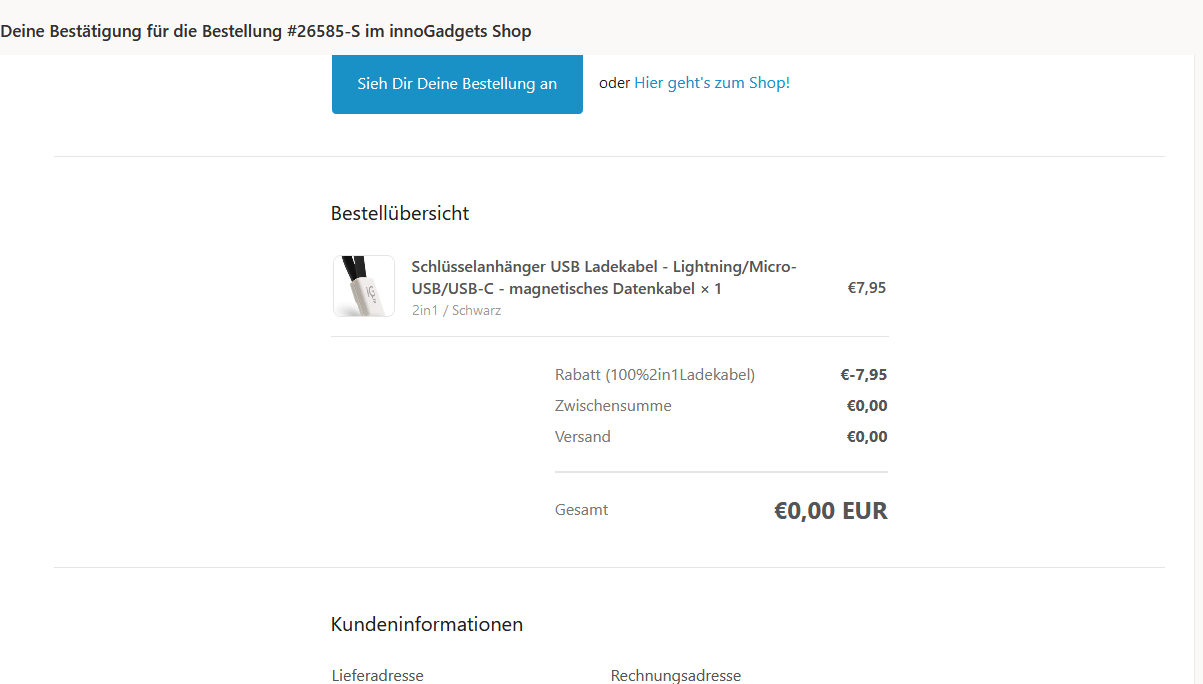The width and height of the screenshot is (1203, 684).
Task: Open the 'Hier geht's zum Shop!' link
Action: (711, 83)
